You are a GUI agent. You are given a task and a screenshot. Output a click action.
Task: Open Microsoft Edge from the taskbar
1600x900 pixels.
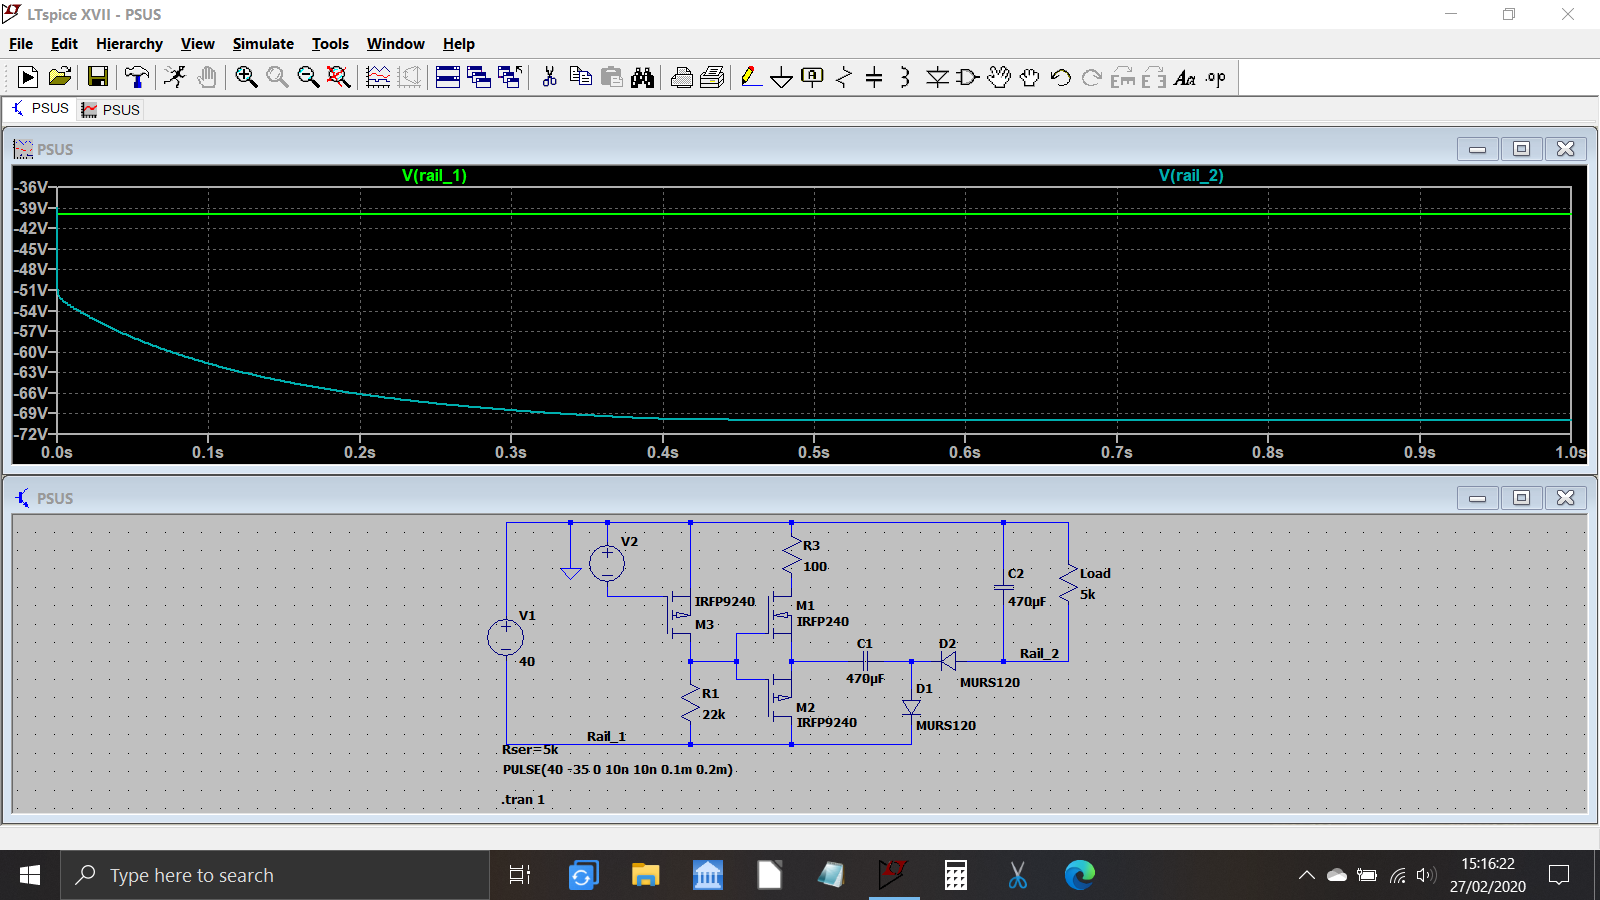[1080, 875]
